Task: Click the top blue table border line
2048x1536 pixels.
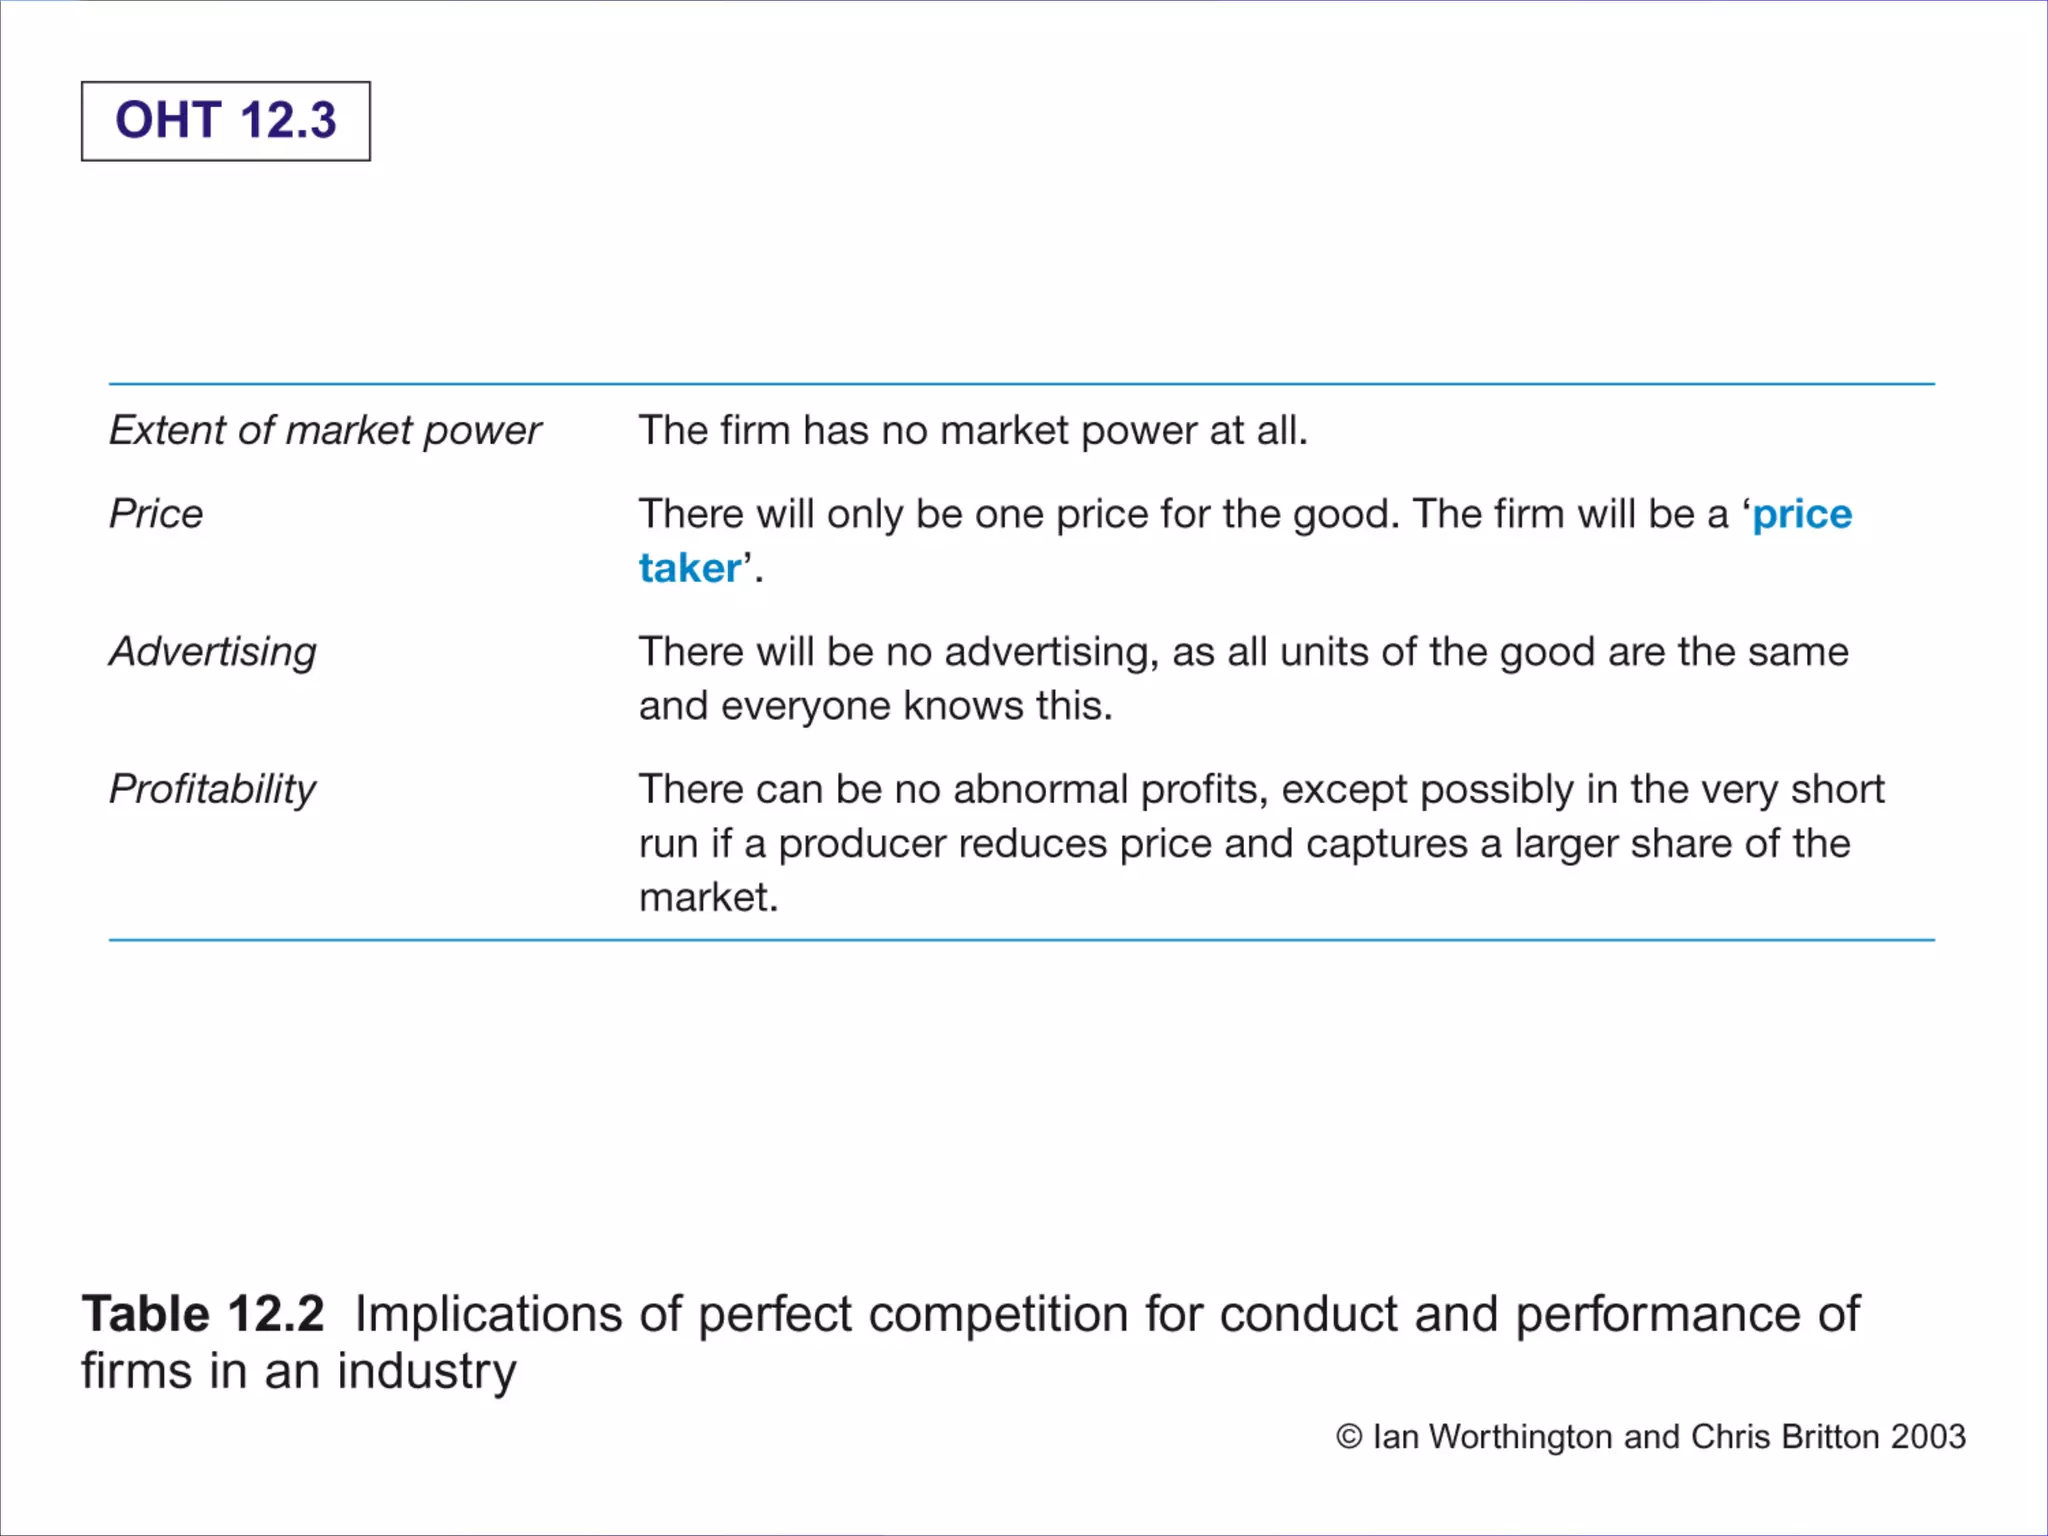Action: [1022, 383]
